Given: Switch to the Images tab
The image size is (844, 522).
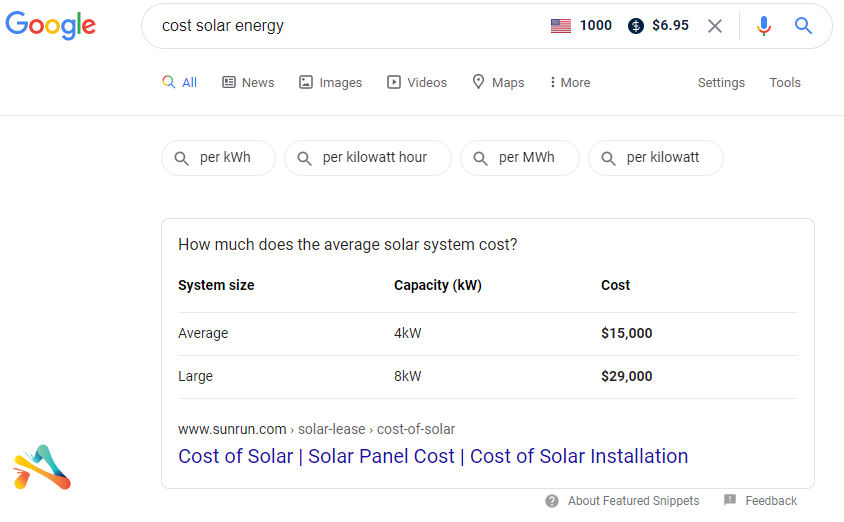Looking at the screenshot, I should click(x=331, y=83).
